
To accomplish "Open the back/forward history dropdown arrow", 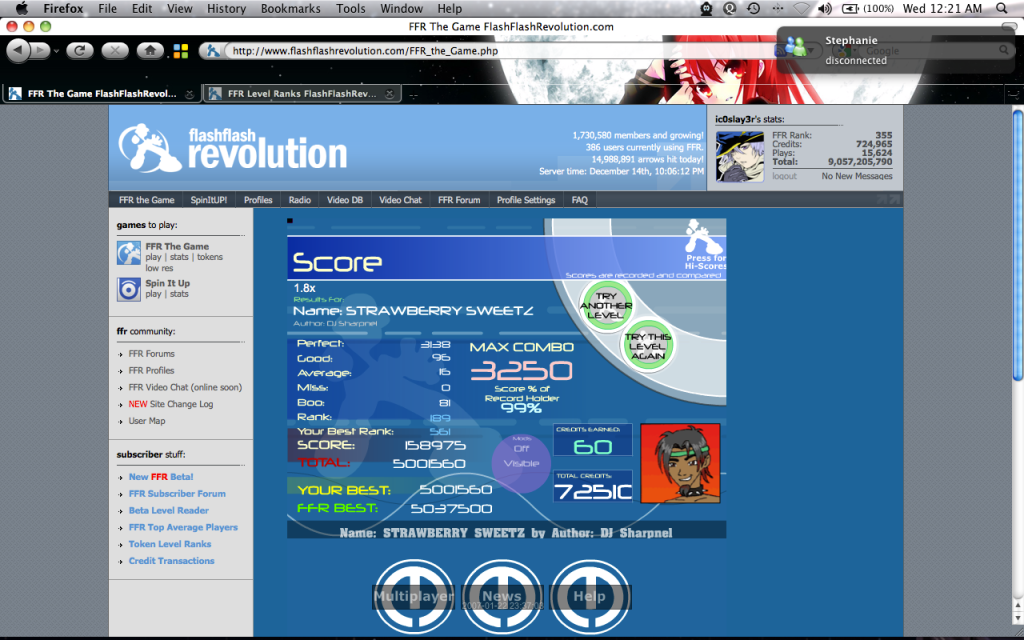I will pos(57,50).
